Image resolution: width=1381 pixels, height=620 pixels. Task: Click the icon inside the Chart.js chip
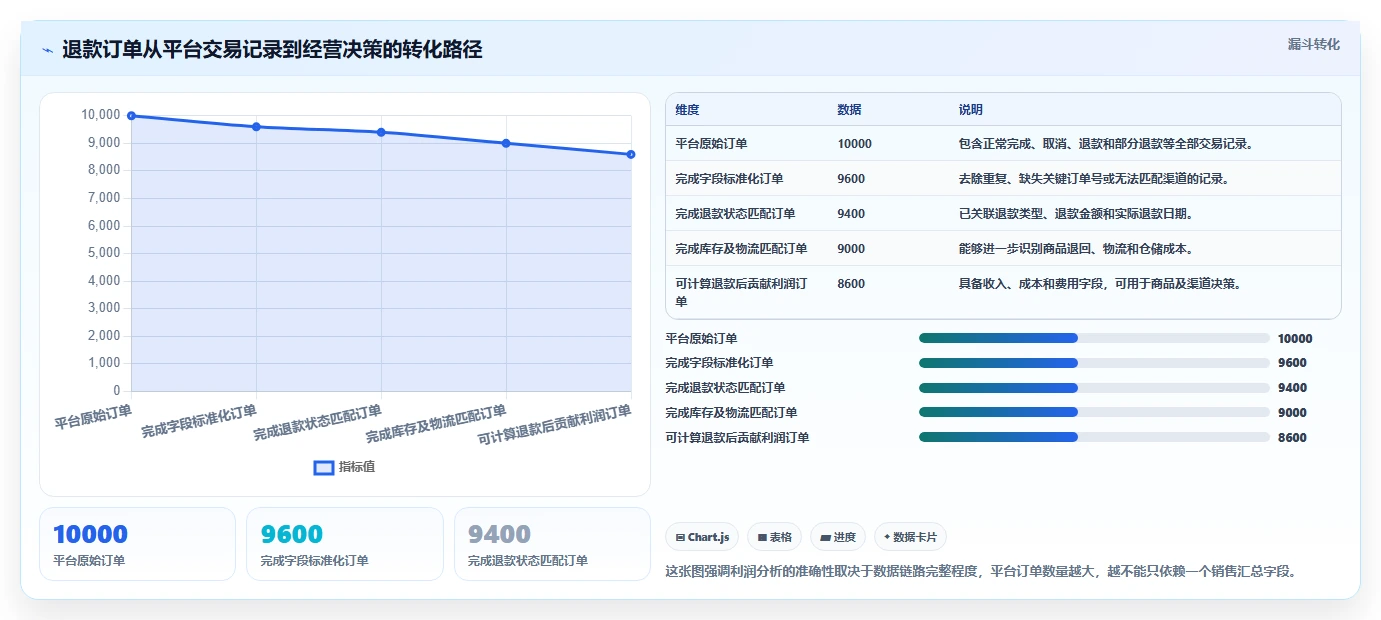pyautogui.click(x=680, y=538)
